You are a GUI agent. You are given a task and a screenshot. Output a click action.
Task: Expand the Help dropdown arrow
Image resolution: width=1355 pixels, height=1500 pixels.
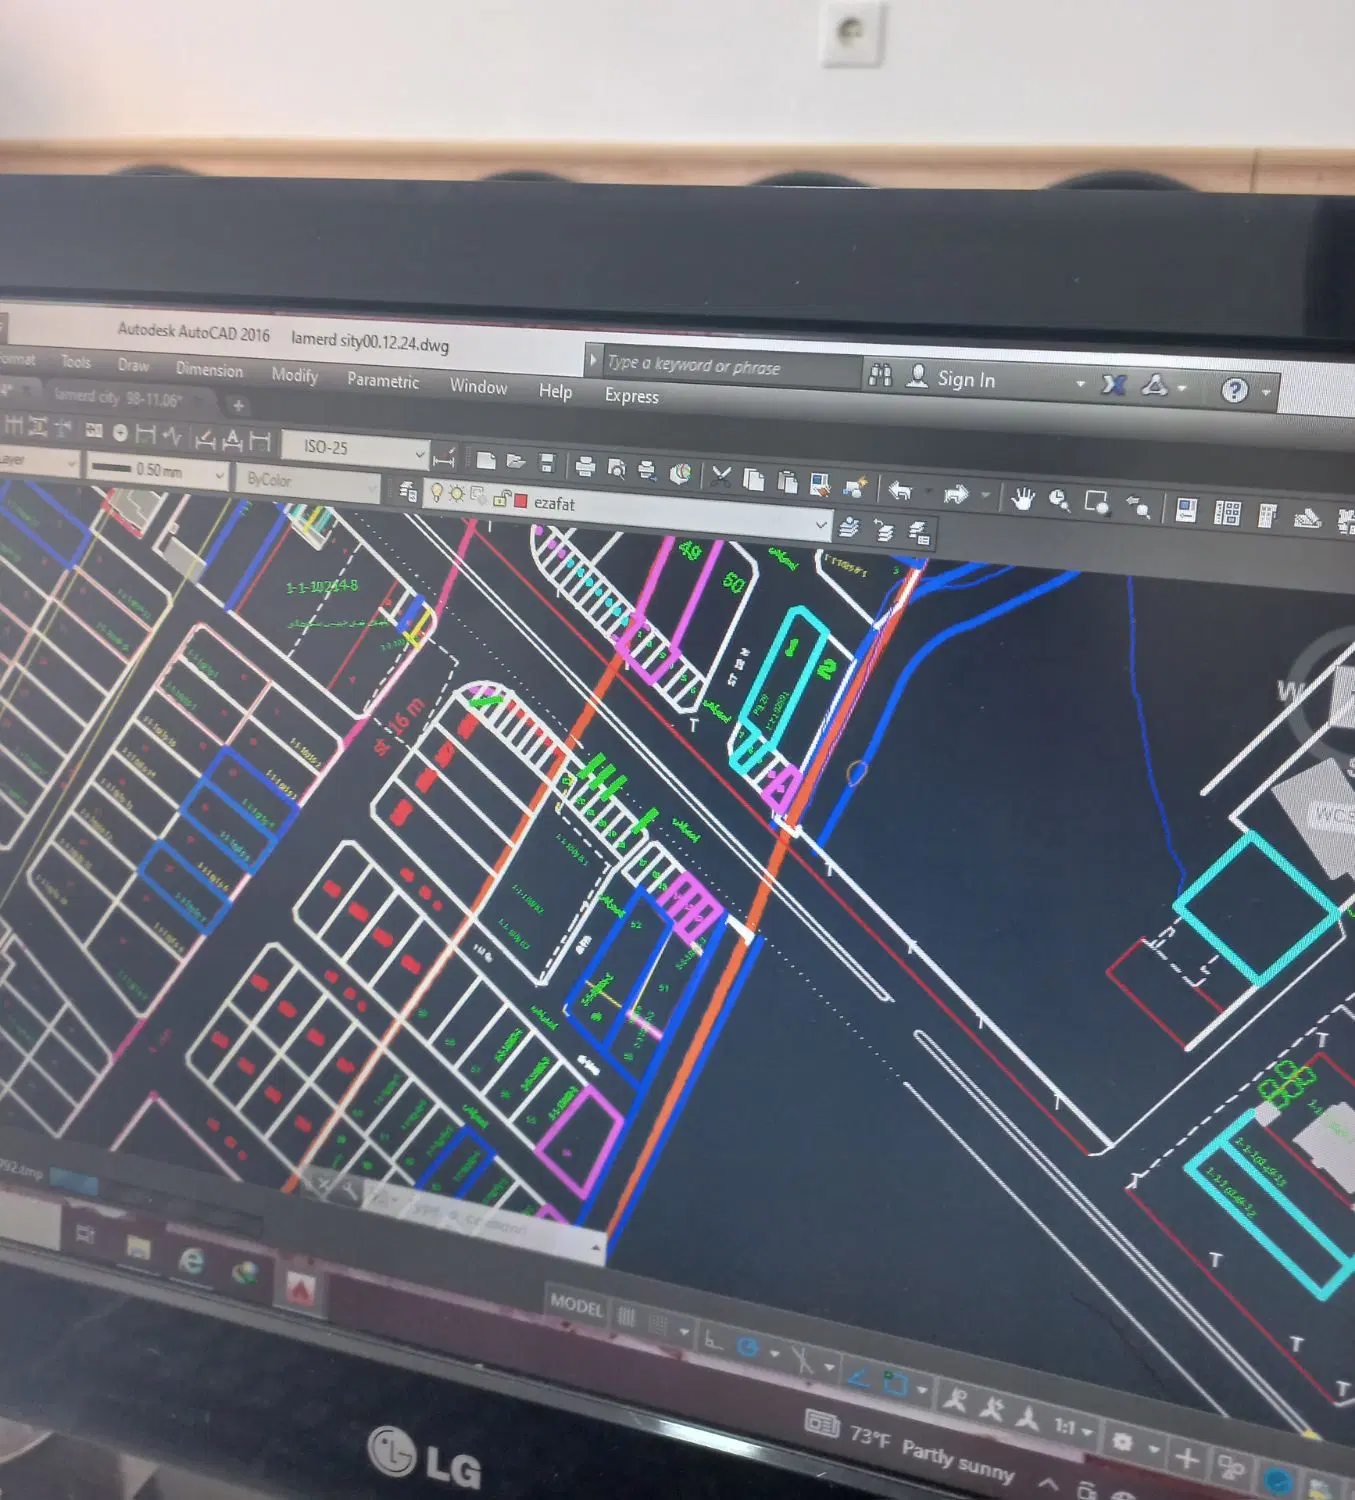(1266, 392)
